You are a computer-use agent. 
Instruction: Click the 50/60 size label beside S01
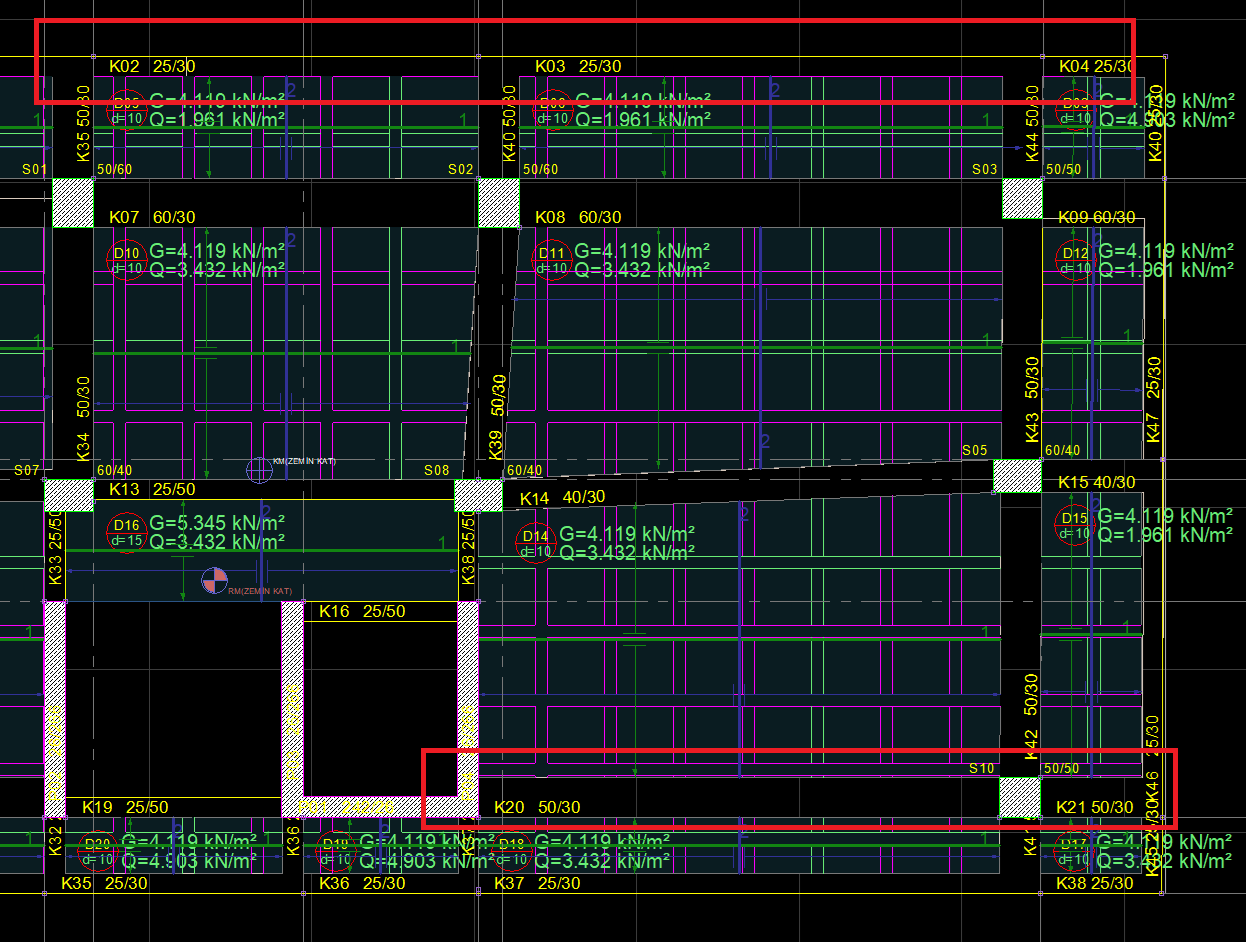pos(114,169)
